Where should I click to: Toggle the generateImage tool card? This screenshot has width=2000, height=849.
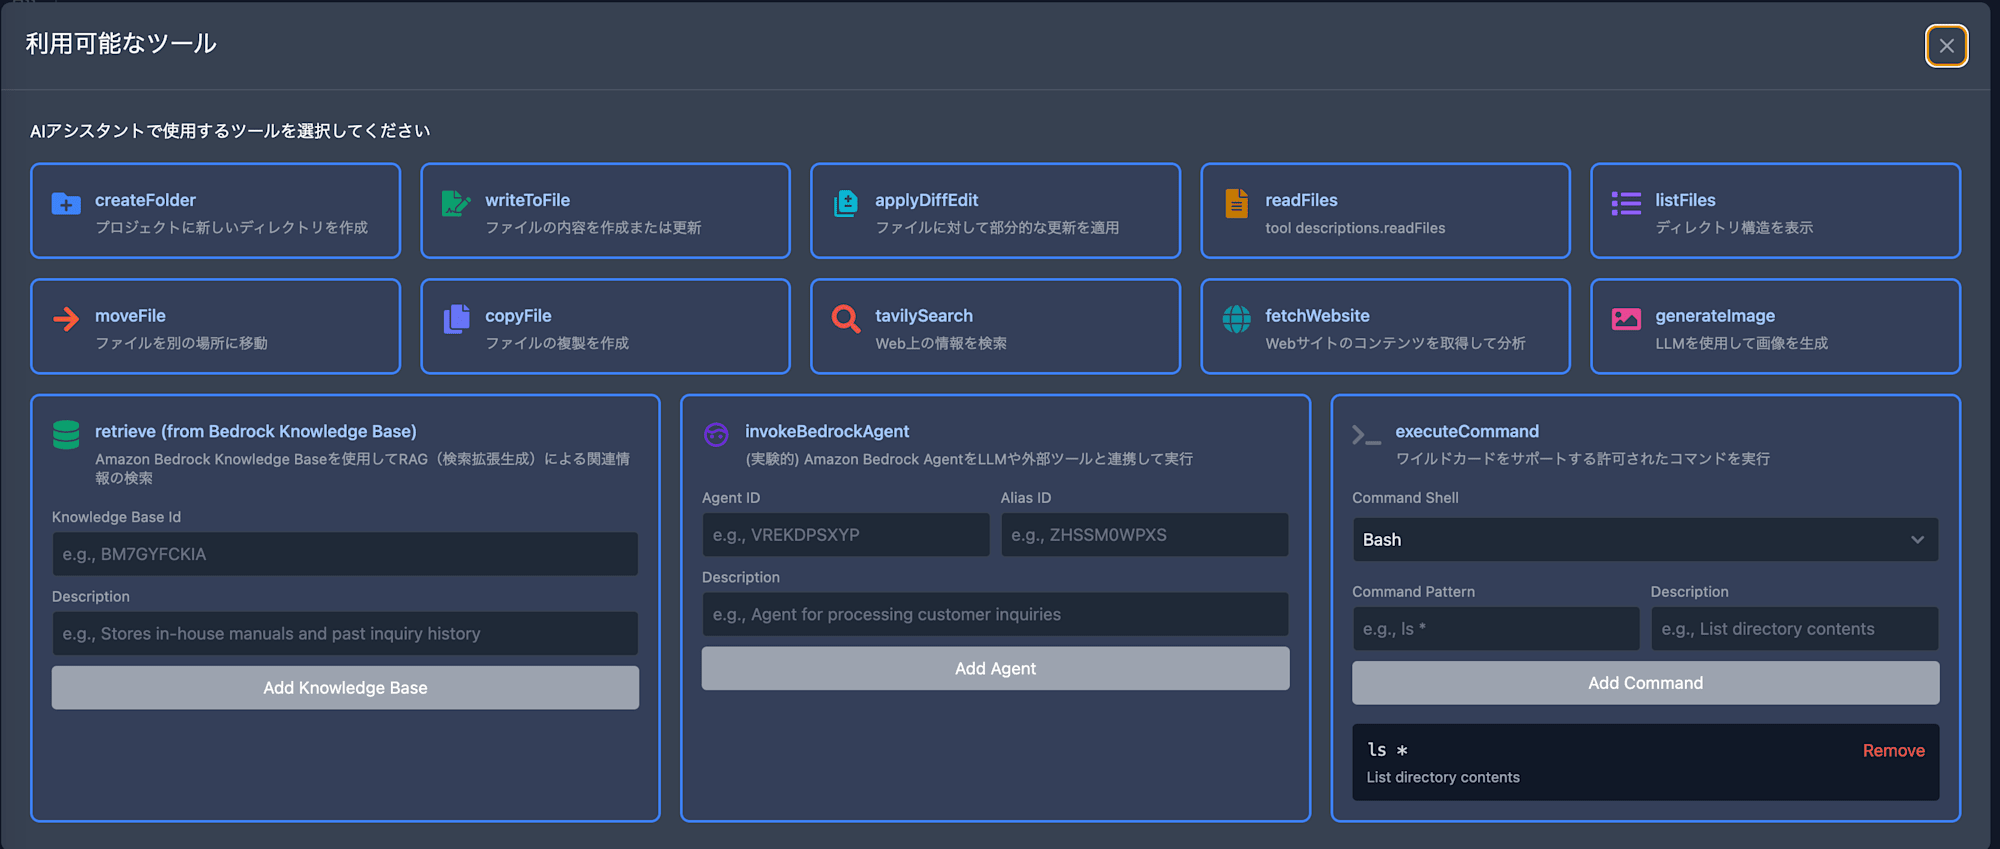tap(1775, 326)
